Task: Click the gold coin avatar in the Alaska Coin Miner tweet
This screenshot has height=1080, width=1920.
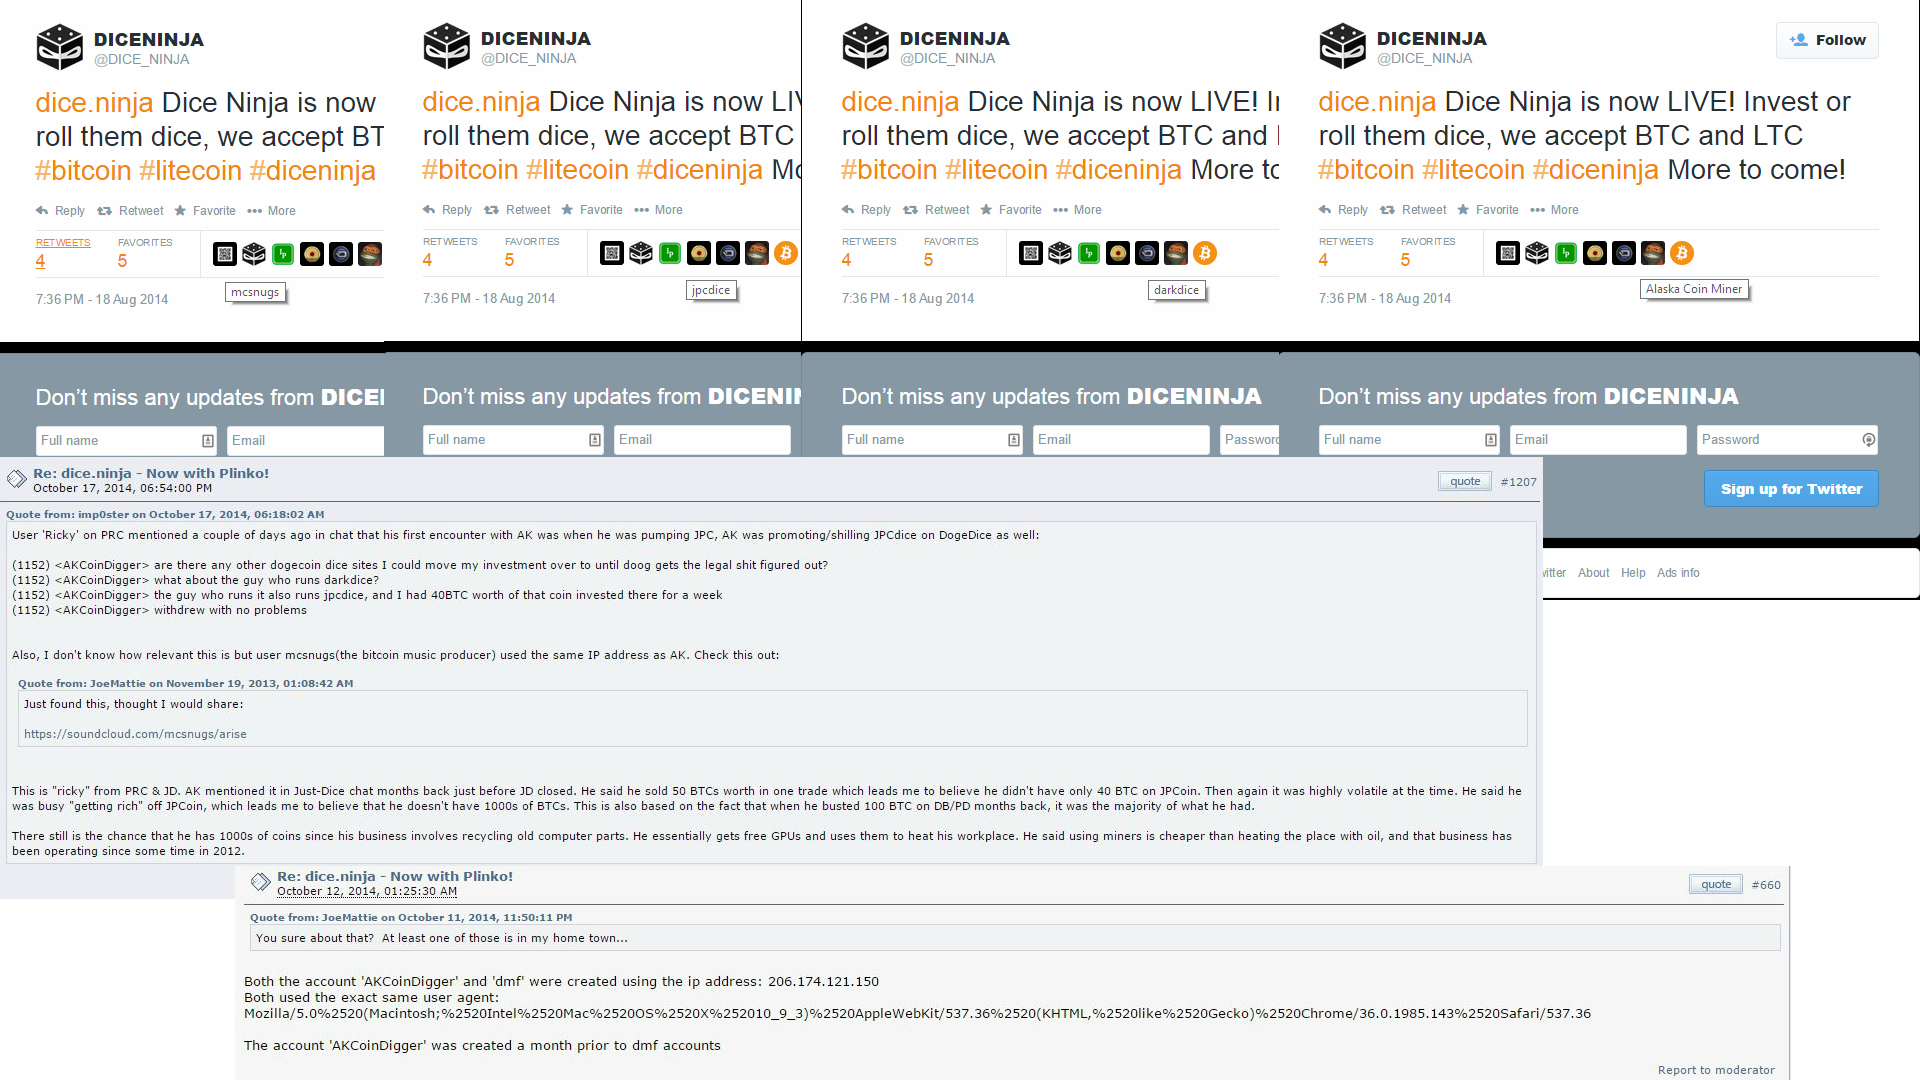Action: (1595, 253)
